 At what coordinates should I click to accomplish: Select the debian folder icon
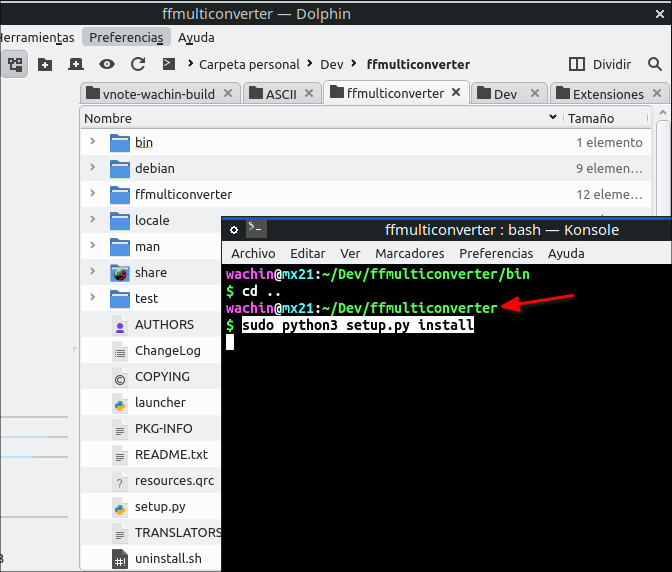(x=120, y=169)
